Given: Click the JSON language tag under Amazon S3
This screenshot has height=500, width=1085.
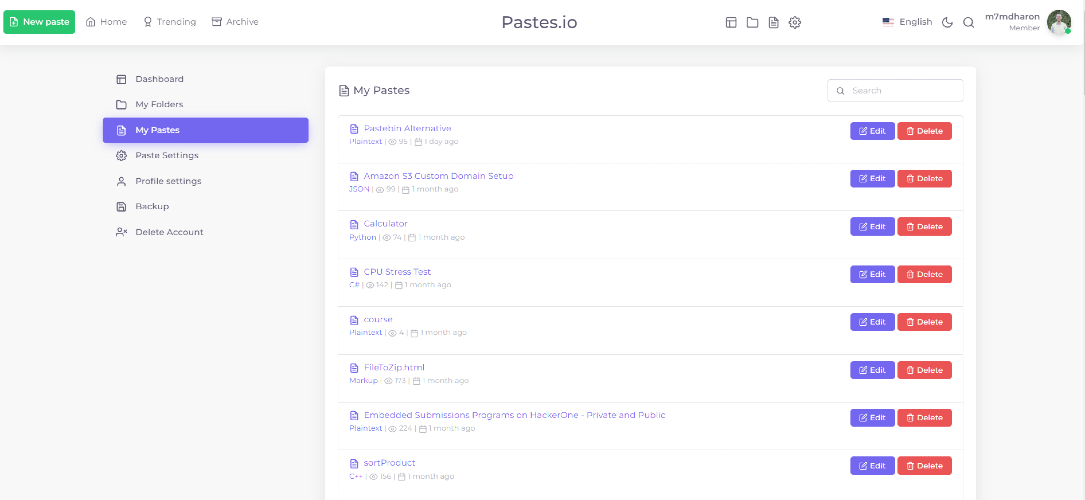Looking at the screenshot, I should pos(359,189).
